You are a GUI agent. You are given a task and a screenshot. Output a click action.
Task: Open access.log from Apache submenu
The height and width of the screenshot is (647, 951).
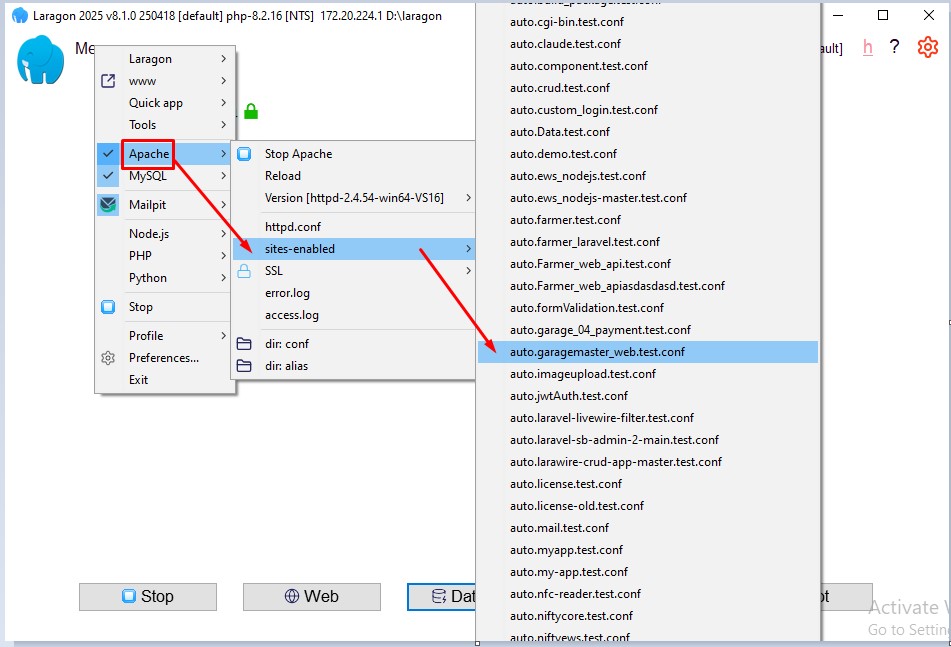click(x=354, y=315)
